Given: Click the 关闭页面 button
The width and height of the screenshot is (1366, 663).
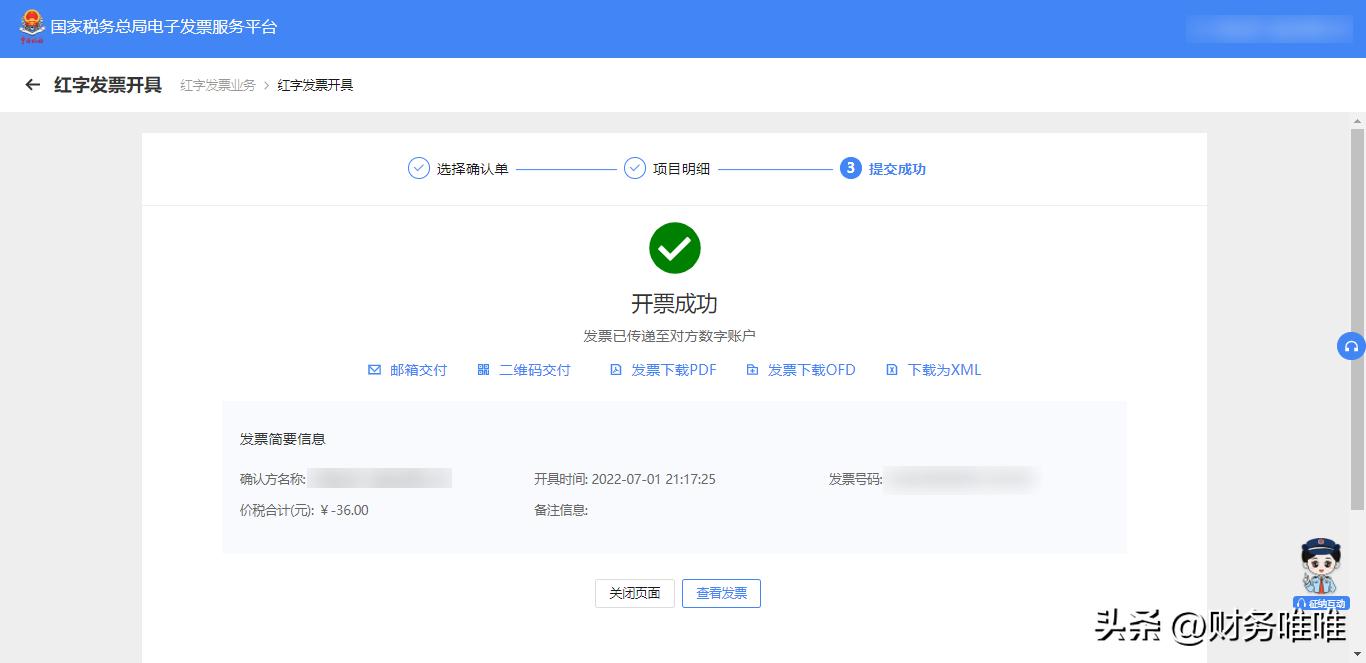Looking at the screenshot, I should (x=634, y=592).
